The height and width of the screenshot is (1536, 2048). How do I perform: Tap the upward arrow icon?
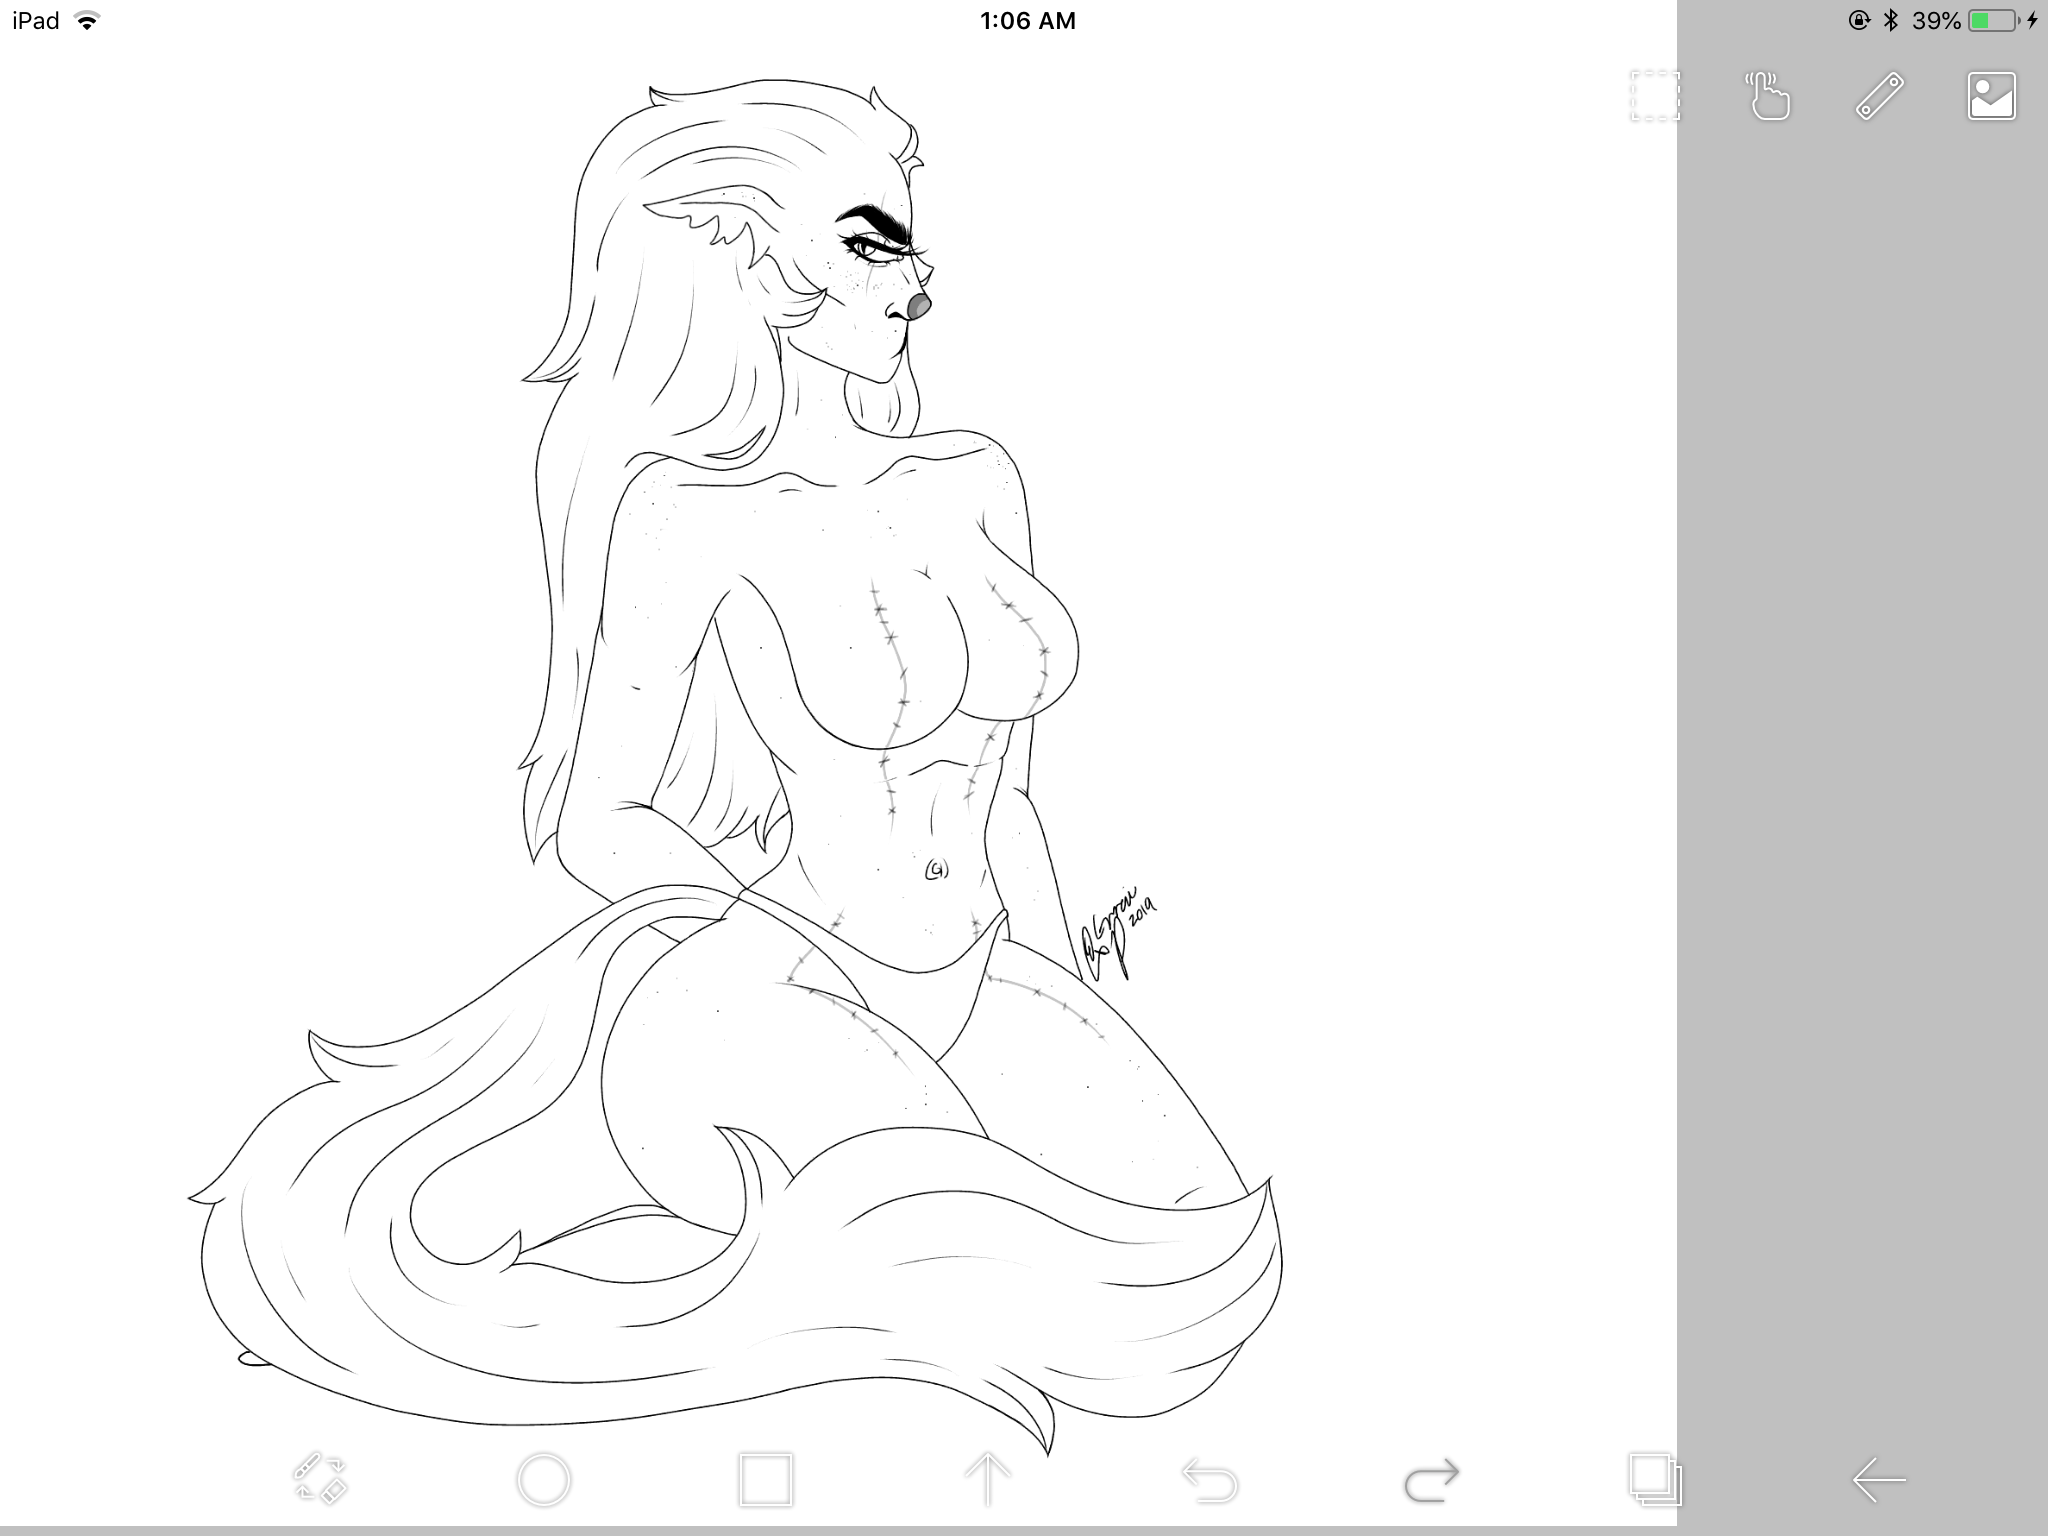coord(987,1480)
